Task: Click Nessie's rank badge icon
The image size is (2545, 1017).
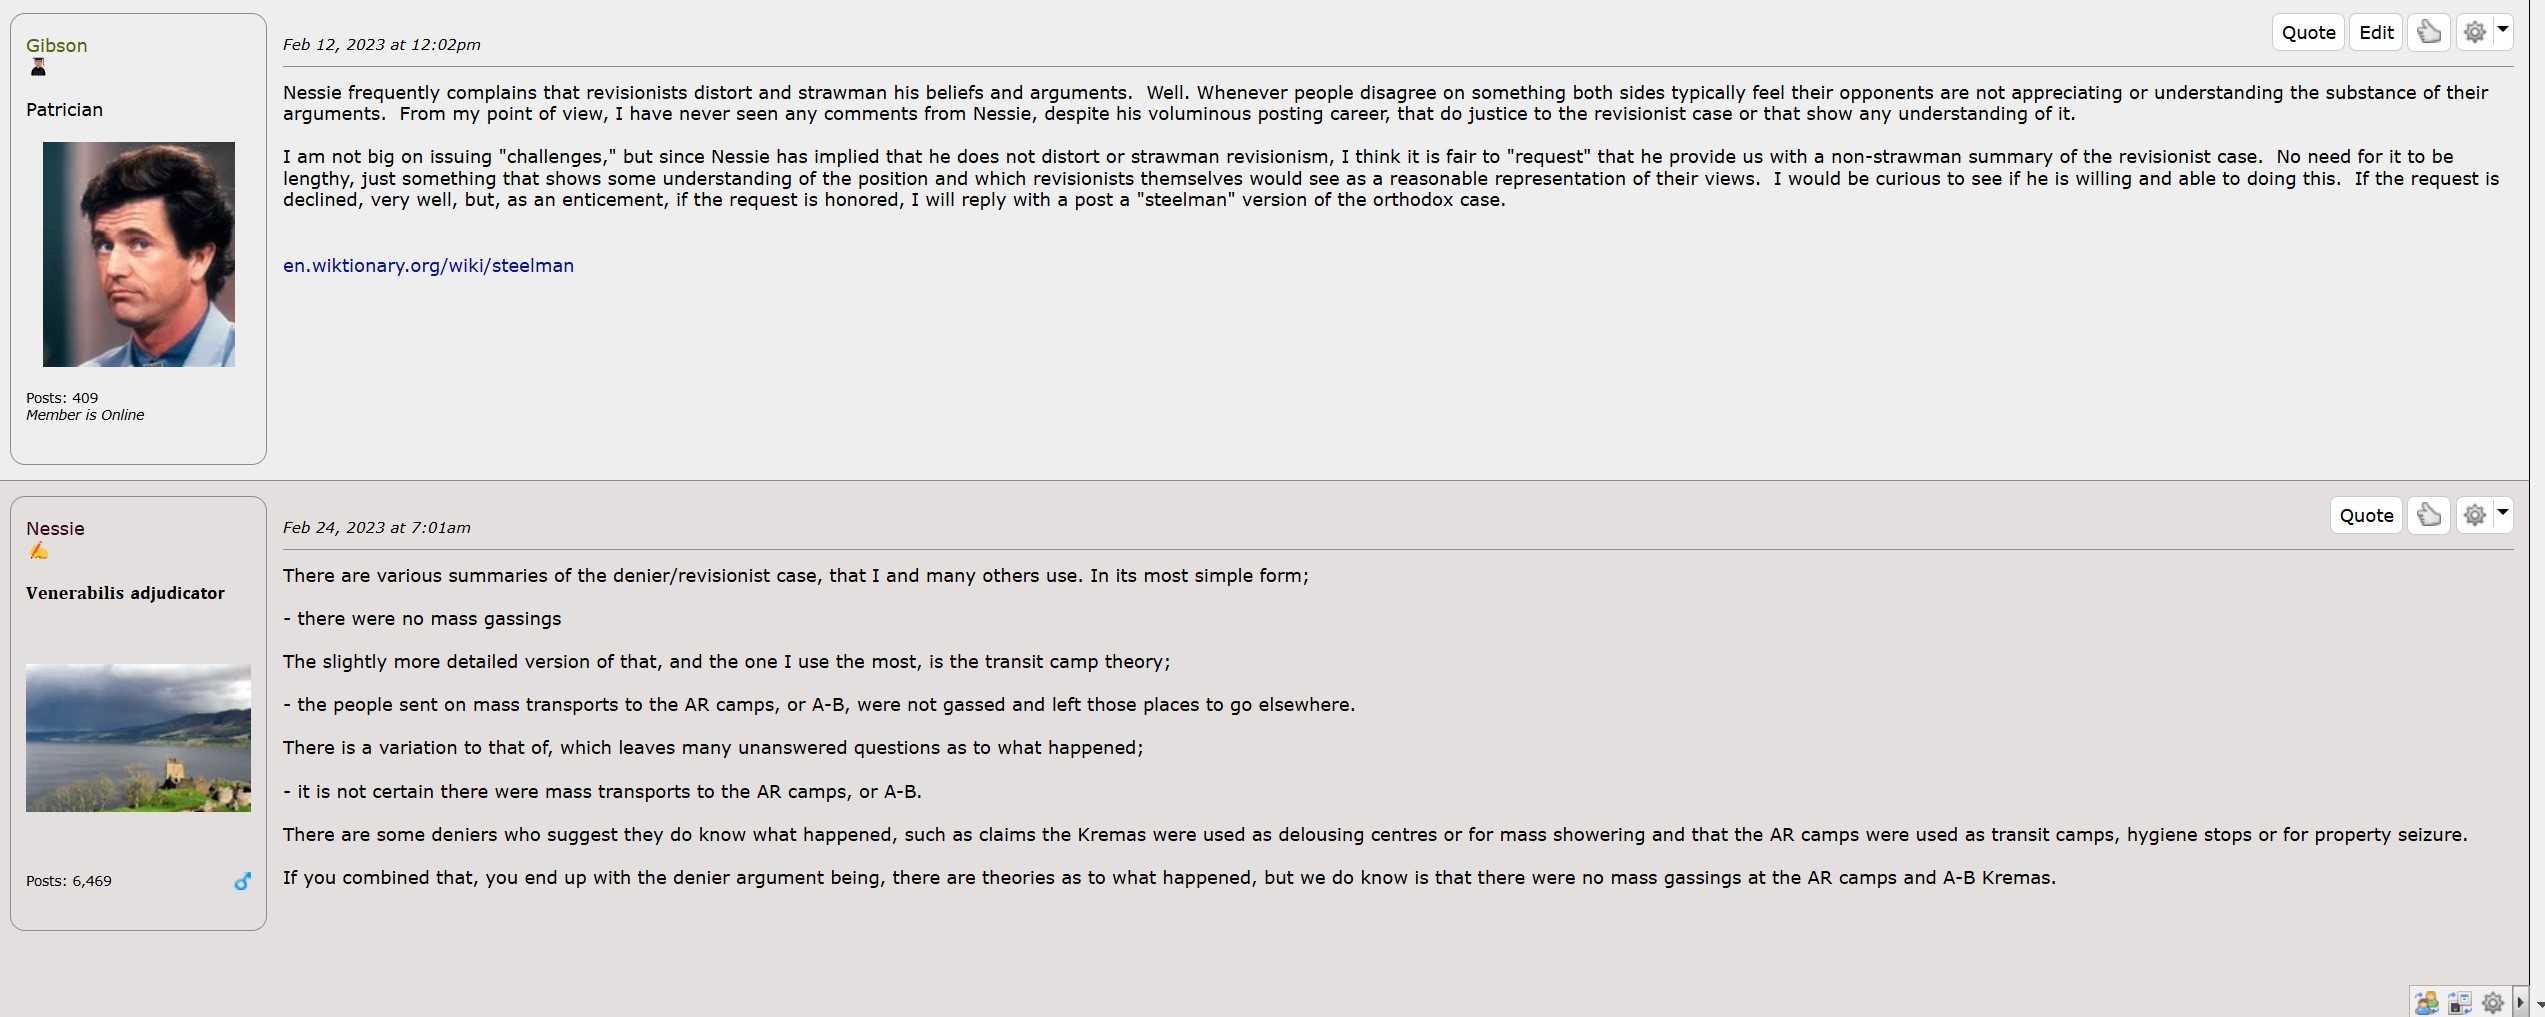Action: coord(38,551)
